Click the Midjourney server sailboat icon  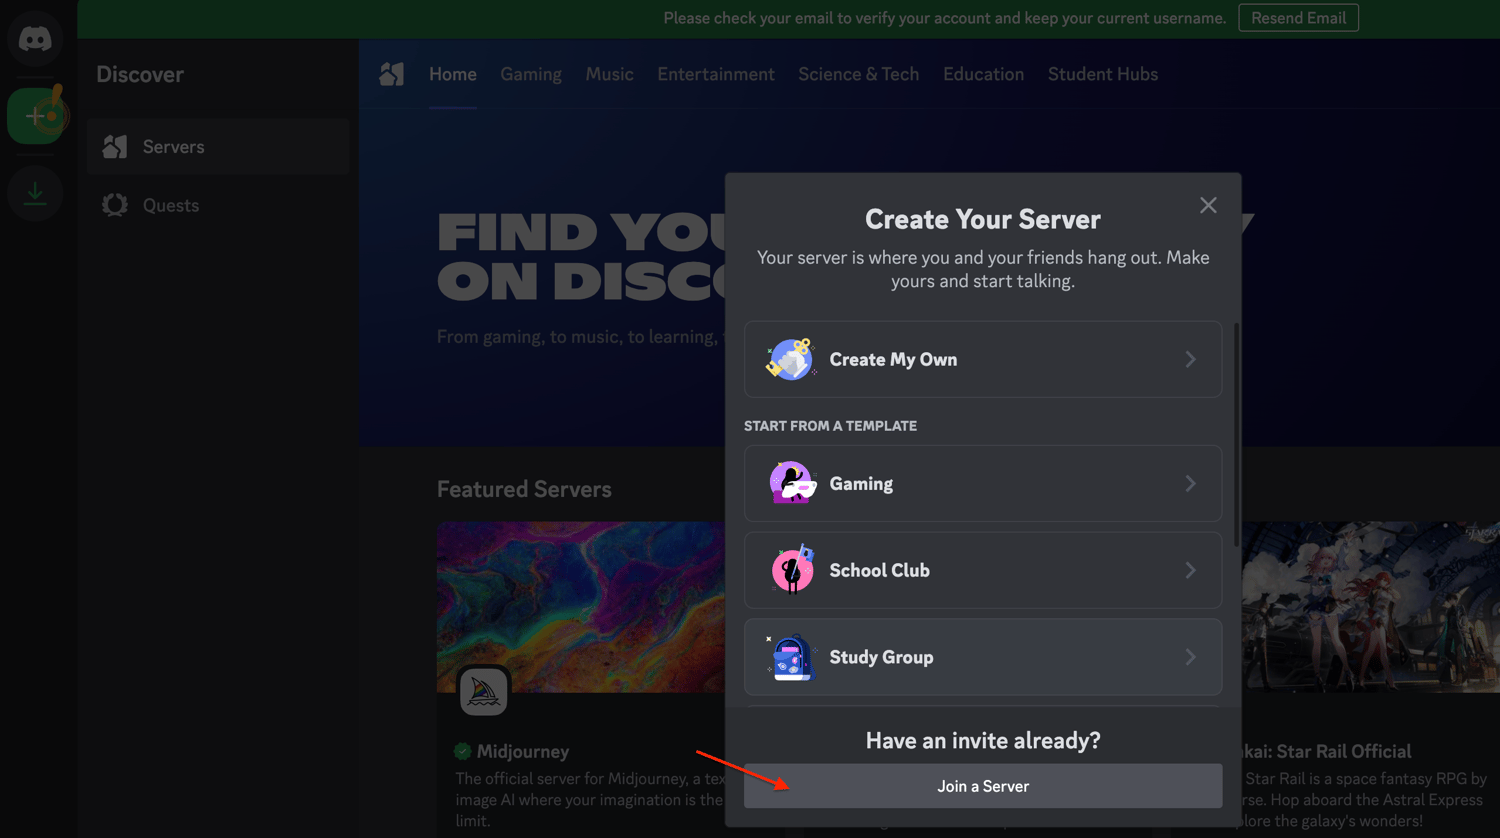click(x=484, y=690)
